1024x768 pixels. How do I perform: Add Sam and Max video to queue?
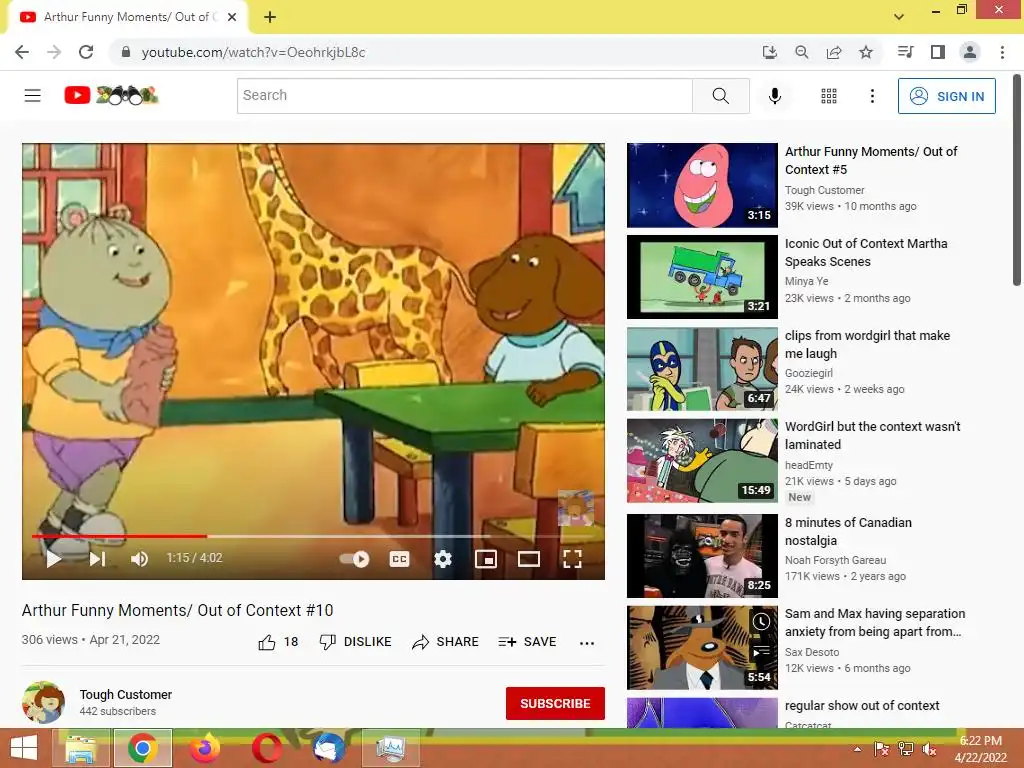pos(761,651)
